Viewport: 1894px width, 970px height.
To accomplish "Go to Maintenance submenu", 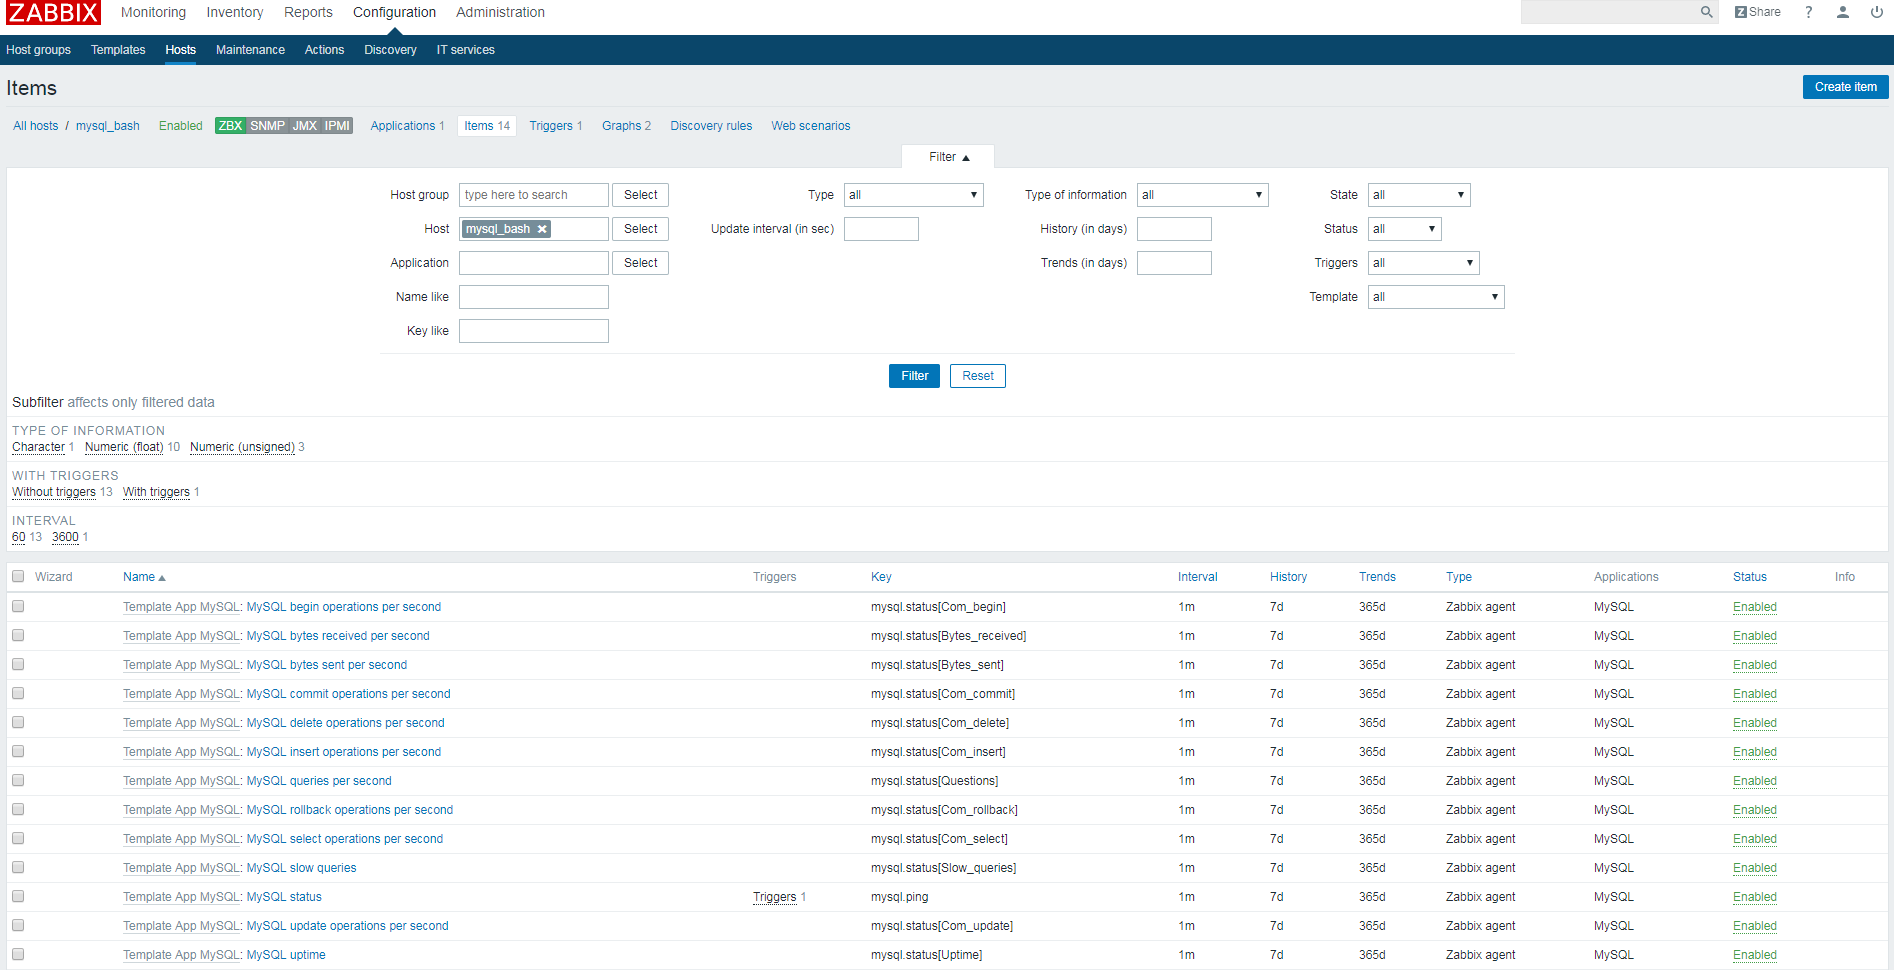I will coord(250,50).
